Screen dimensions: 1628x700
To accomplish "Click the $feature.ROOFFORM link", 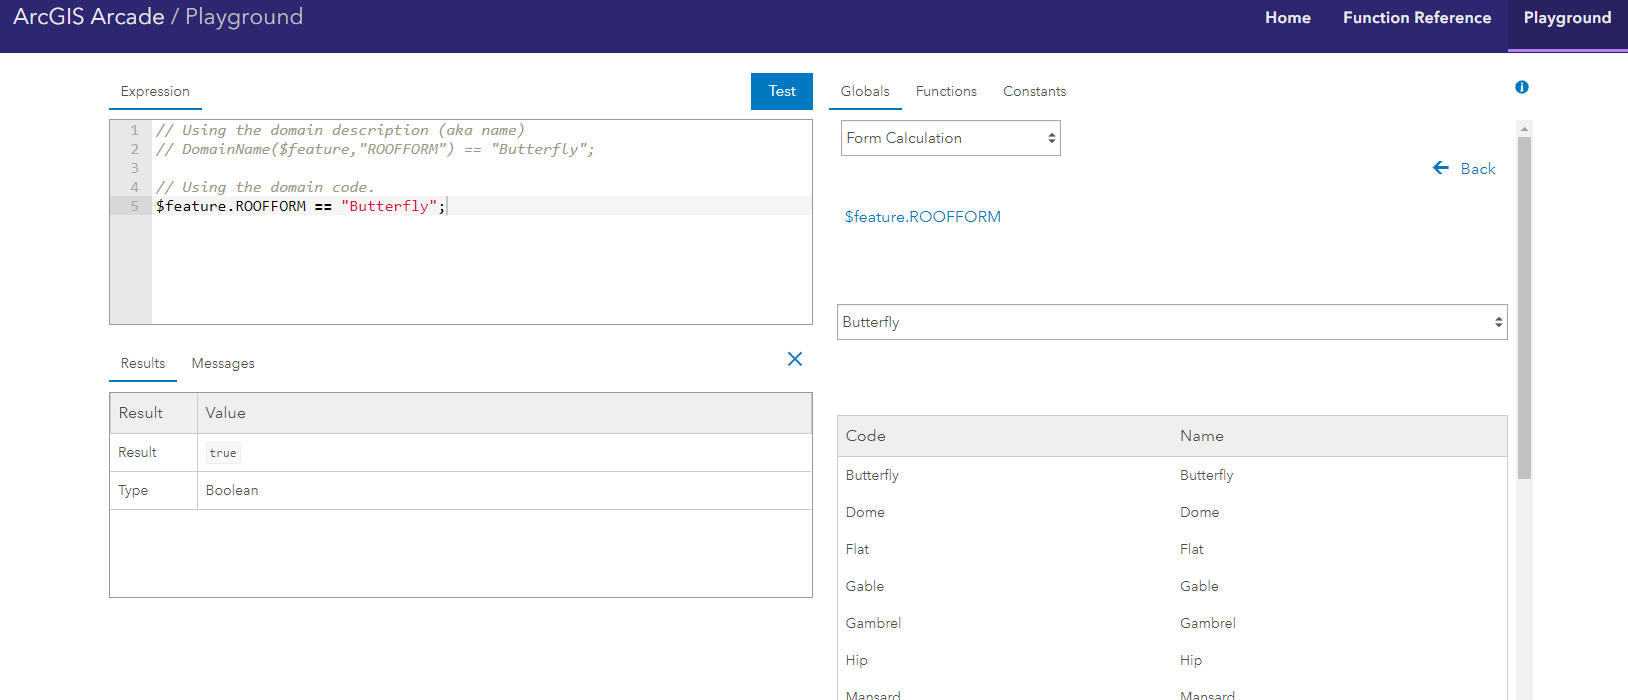I will point(922,217).
